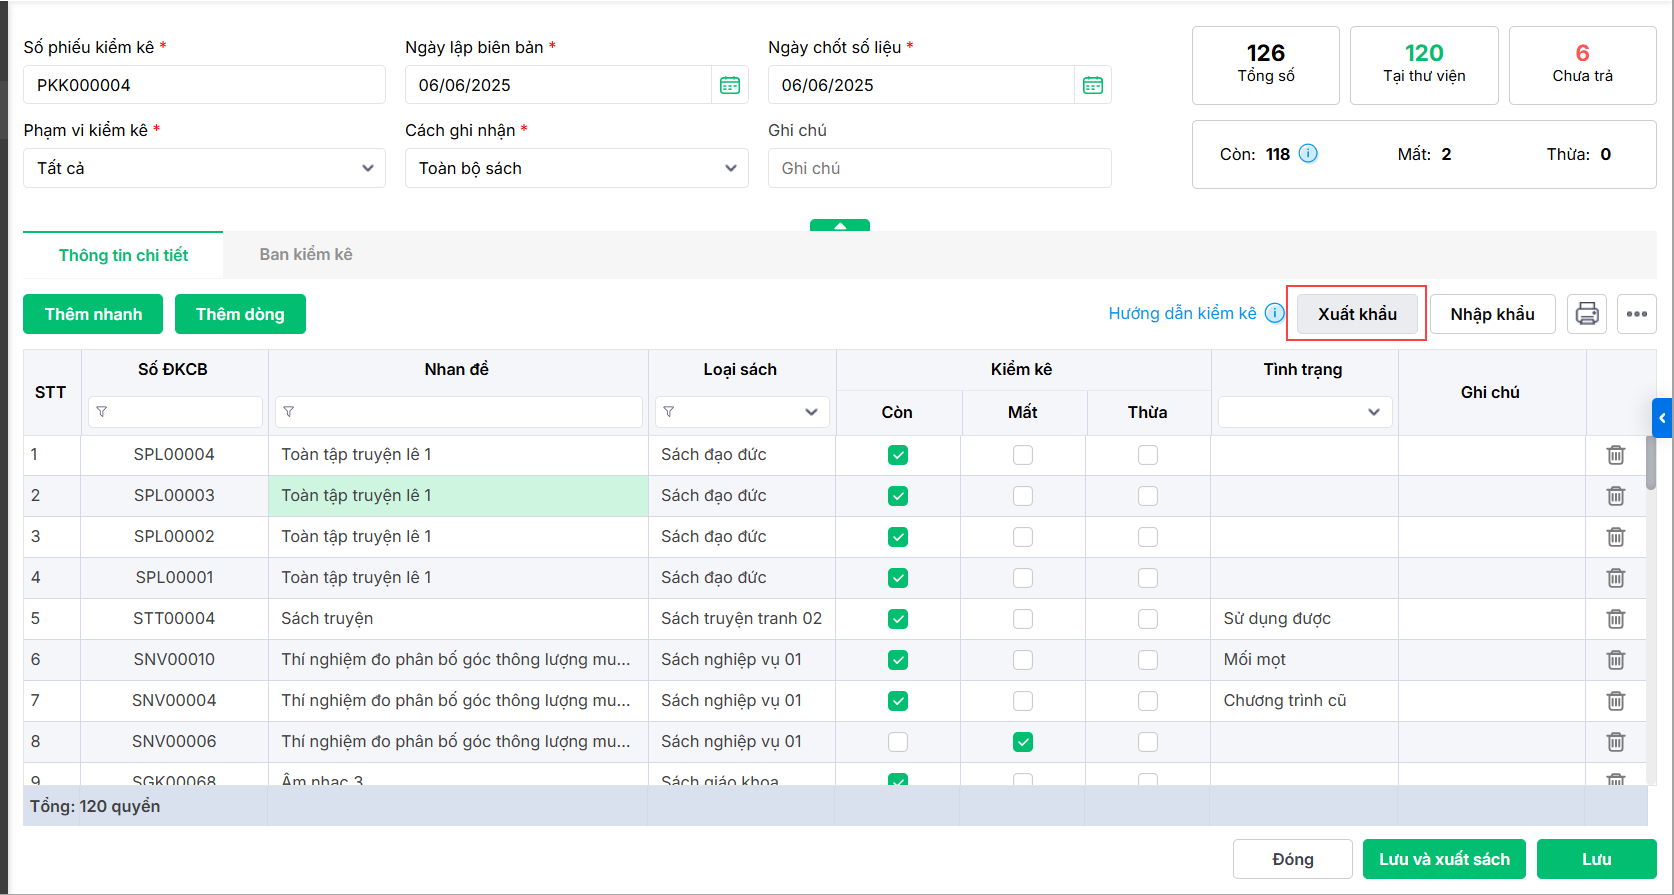Image resolution: width=1674 pixels, height=895 pixels.
Task: Click the Lưu và xuất sách button
Action: [x=1444, y=859]
